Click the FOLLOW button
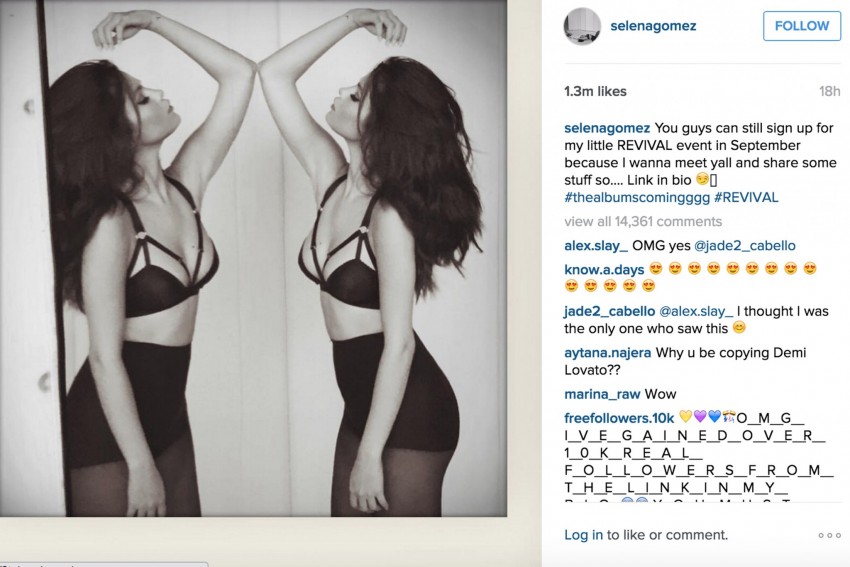This screenshot has height=567, width=850. (x=802, y=25)
